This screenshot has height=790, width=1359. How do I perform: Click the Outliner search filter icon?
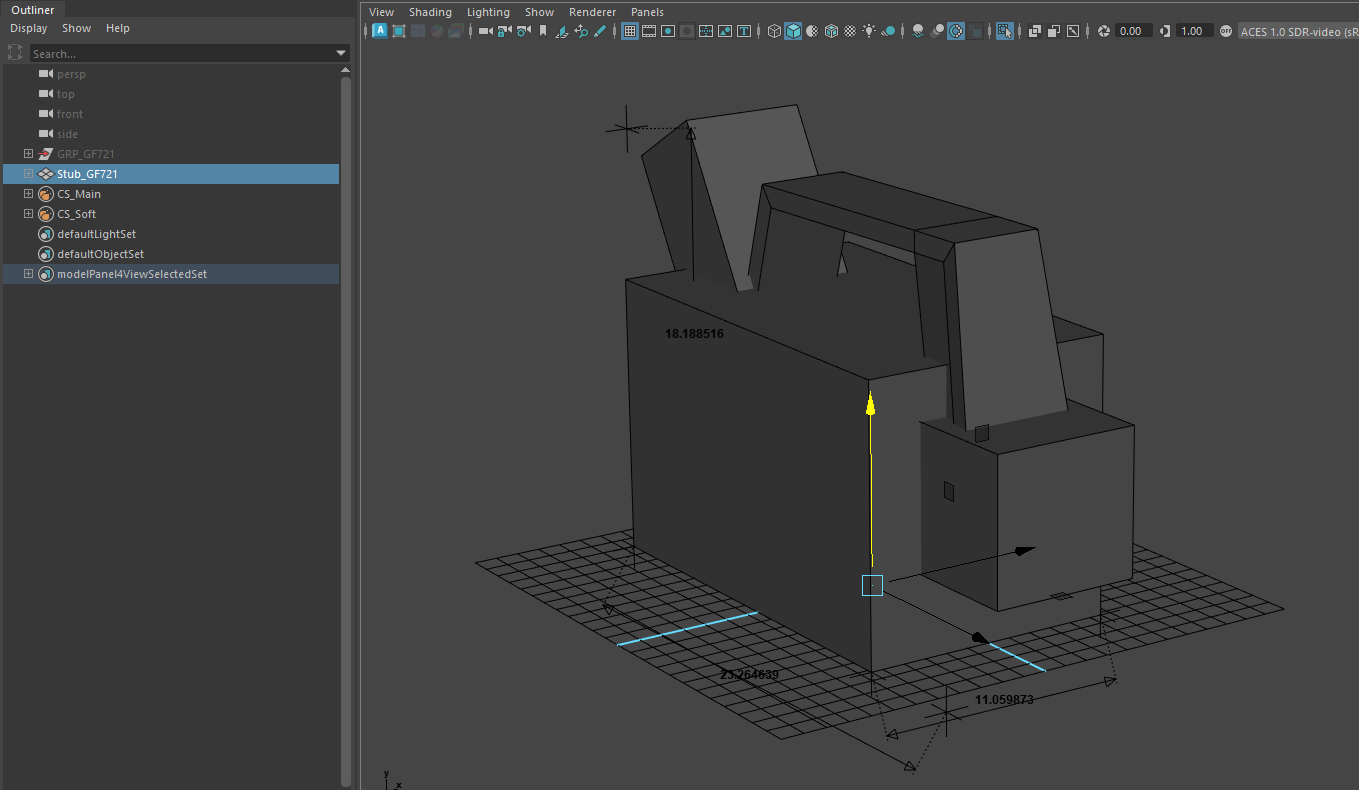16,53
